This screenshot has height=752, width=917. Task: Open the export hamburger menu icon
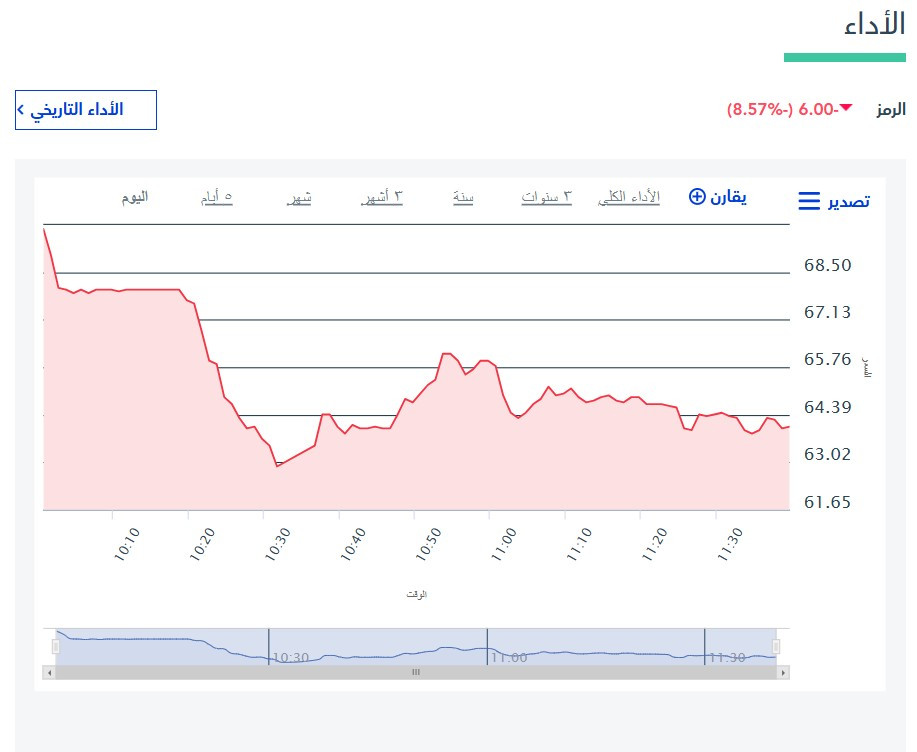pos(809,201)
